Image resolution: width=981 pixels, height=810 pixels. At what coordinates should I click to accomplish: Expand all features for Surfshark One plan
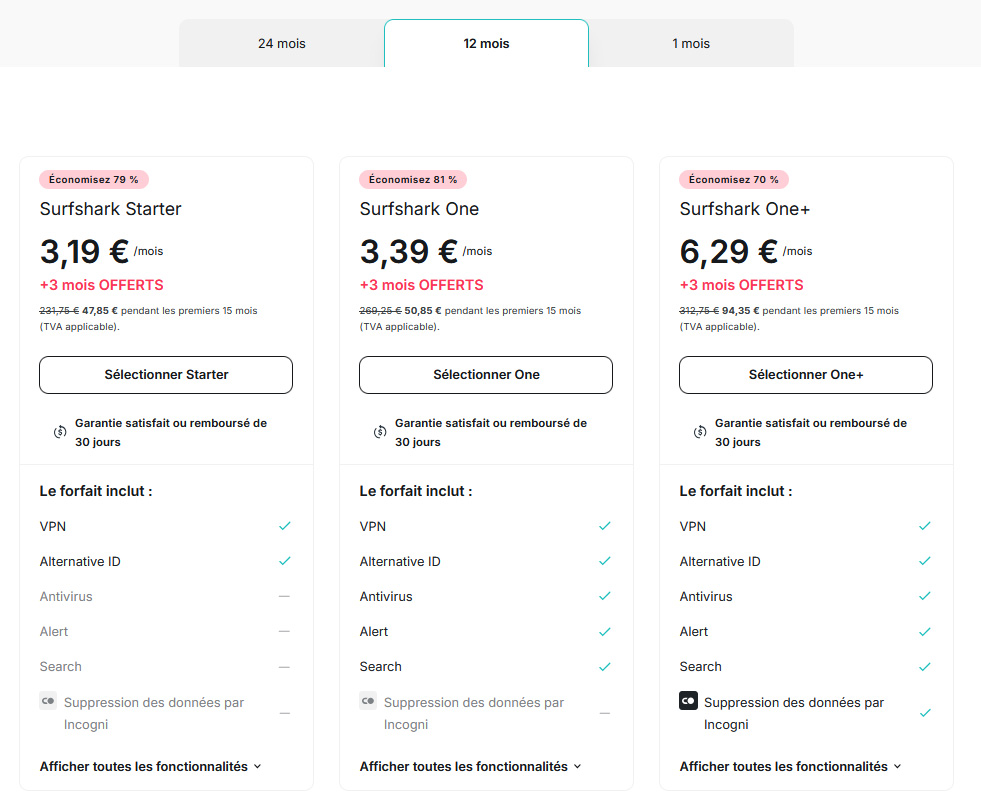(x=470, y=767)
